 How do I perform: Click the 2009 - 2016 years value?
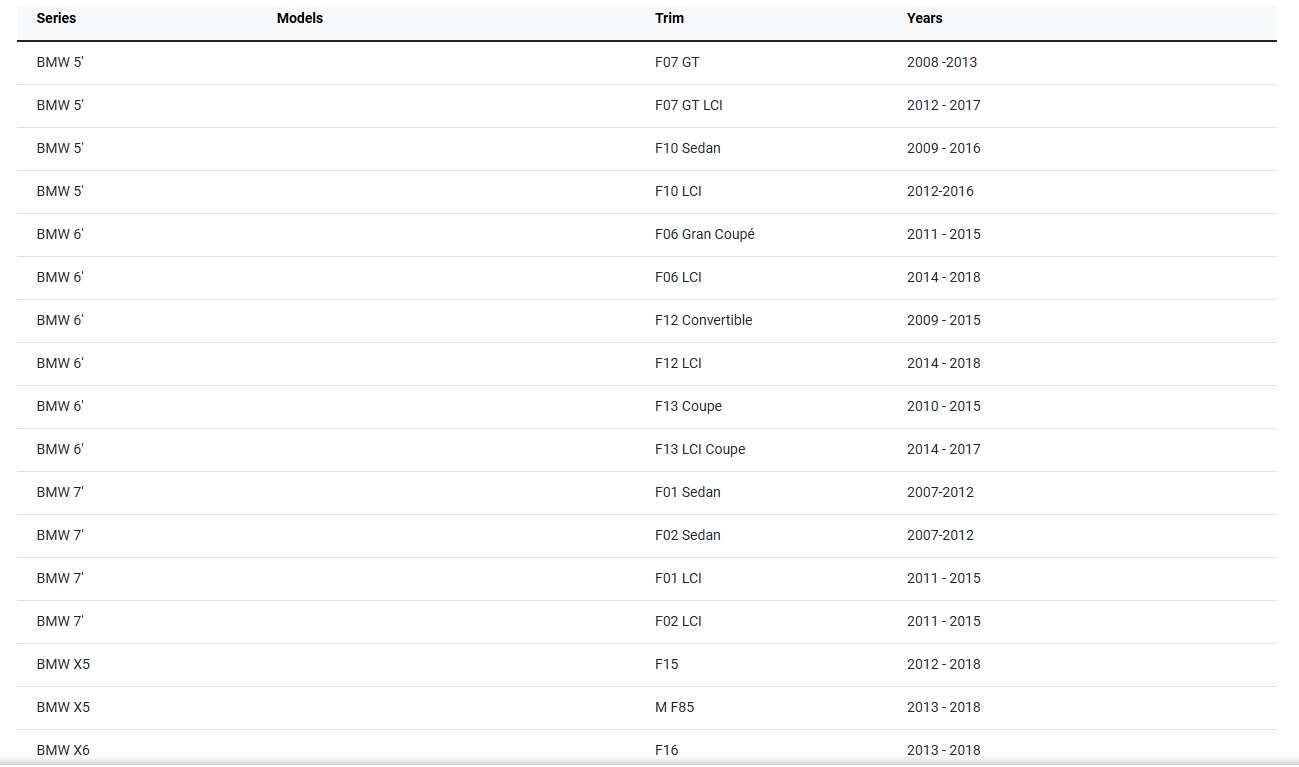[943, 148]
